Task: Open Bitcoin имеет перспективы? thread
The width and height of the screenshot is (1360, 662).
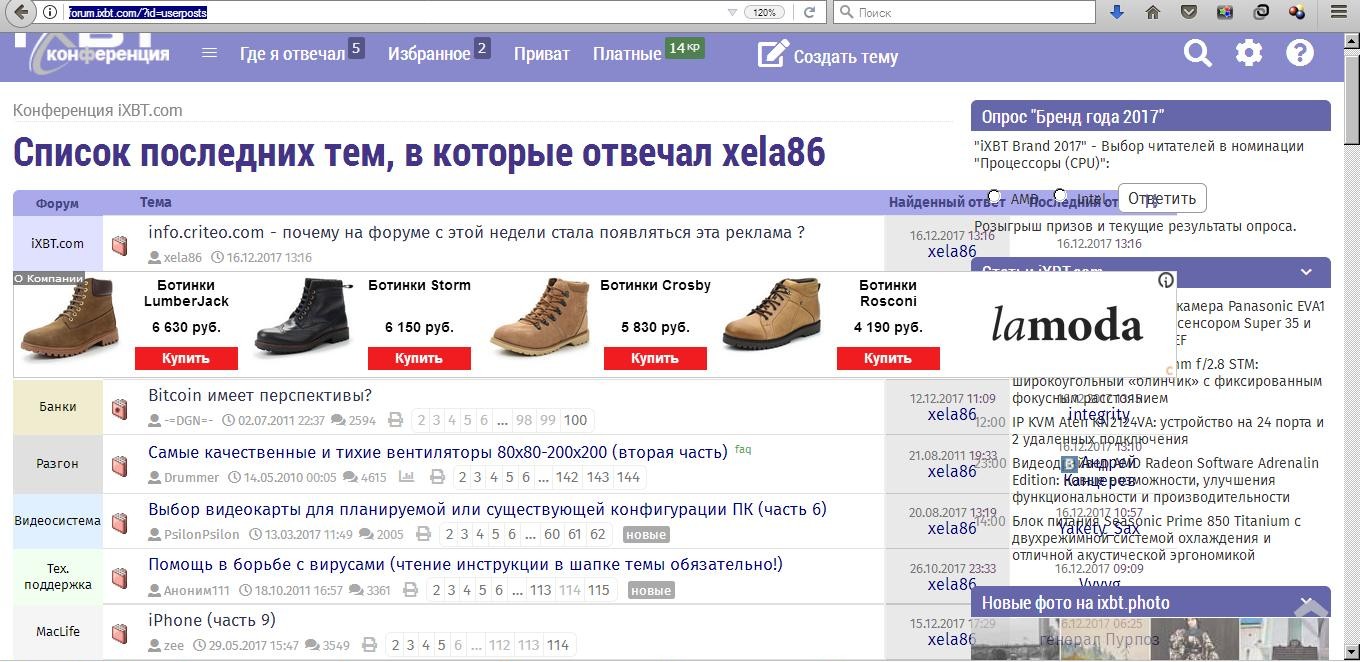Action: (x=260, y=395)
